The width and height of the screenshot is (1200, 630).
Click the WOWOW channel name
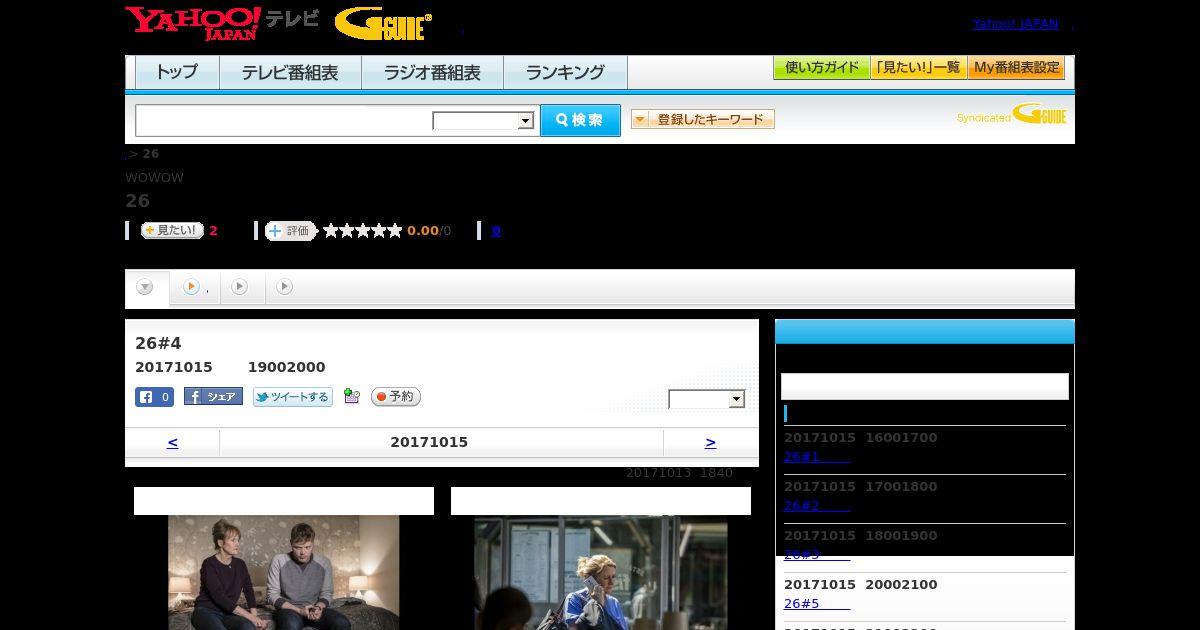pos(154,178)
